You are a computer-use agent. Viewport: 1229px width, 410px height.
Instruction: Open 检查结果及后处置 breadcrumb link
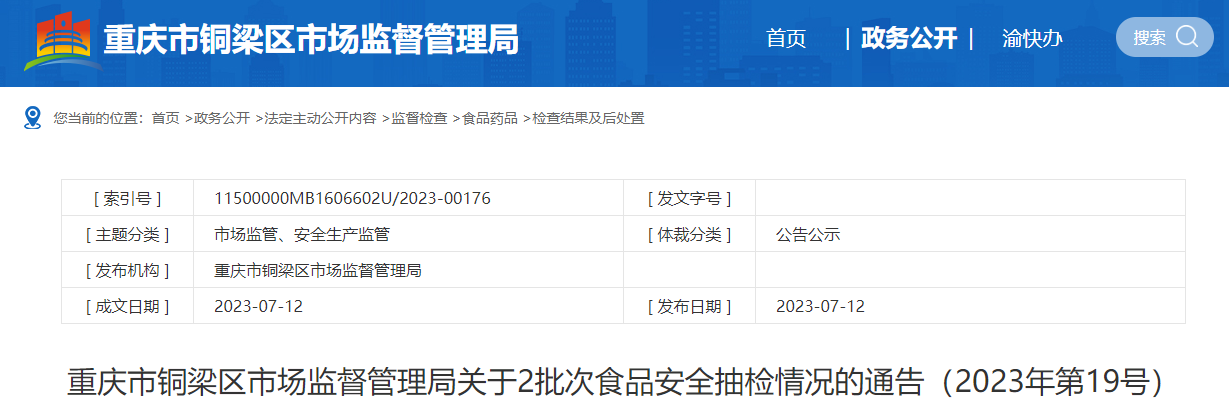coord(588,118)
